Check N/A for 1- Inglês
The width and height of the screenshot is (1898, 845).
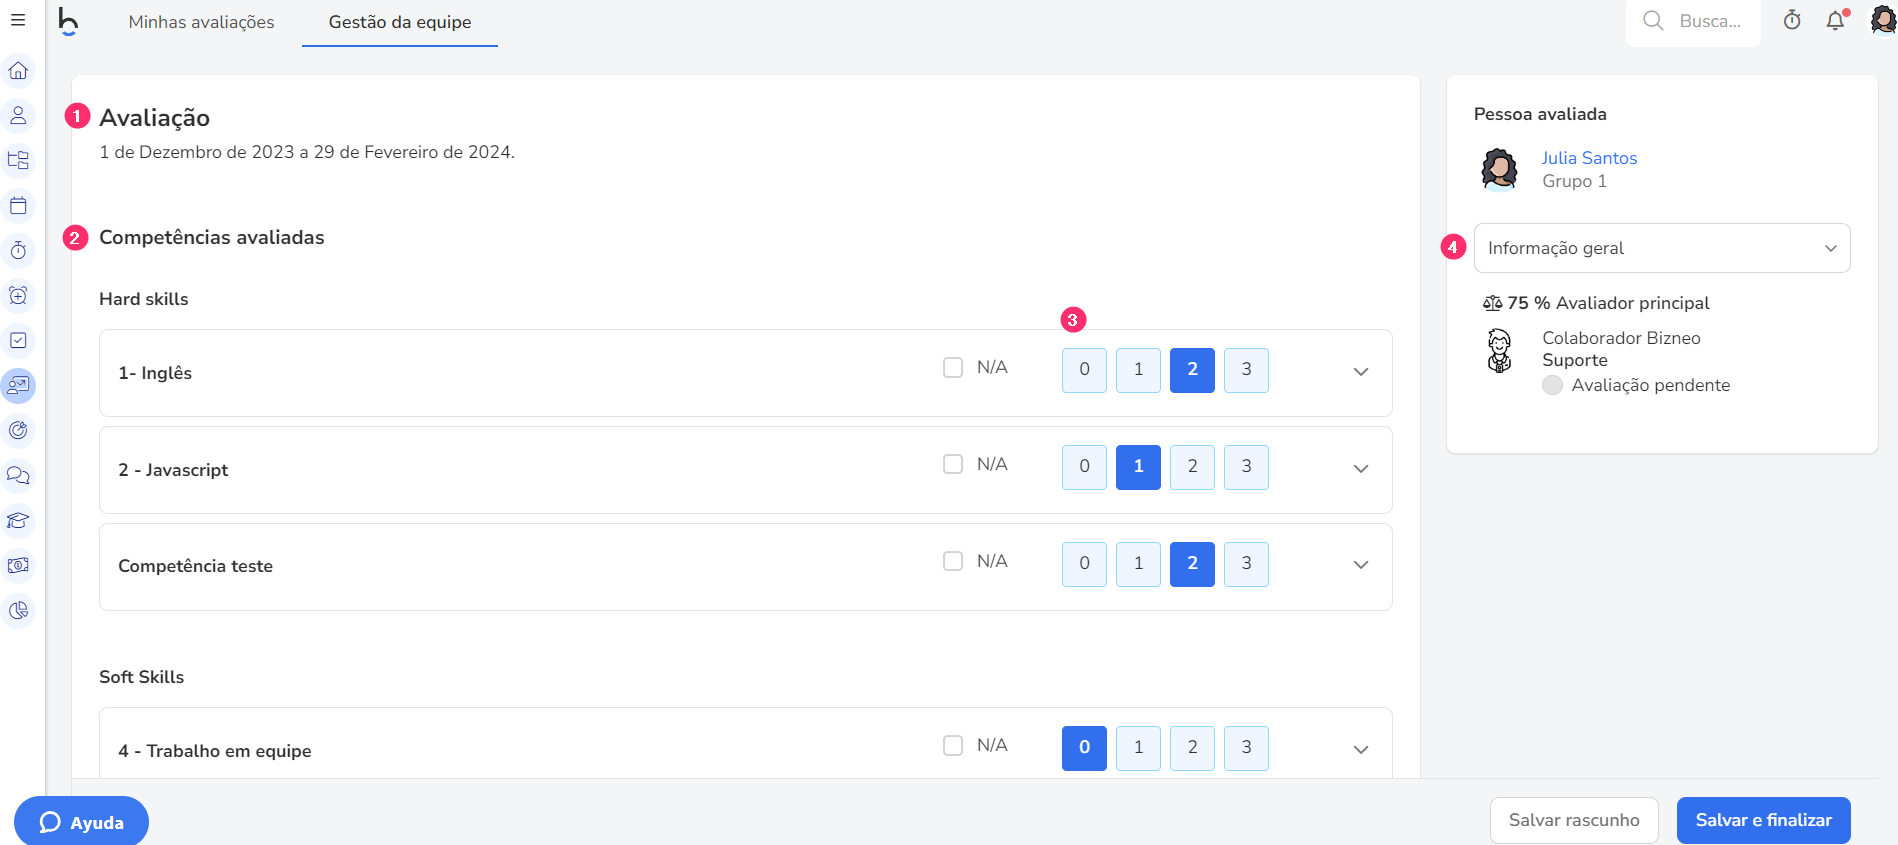pos(953,368)
